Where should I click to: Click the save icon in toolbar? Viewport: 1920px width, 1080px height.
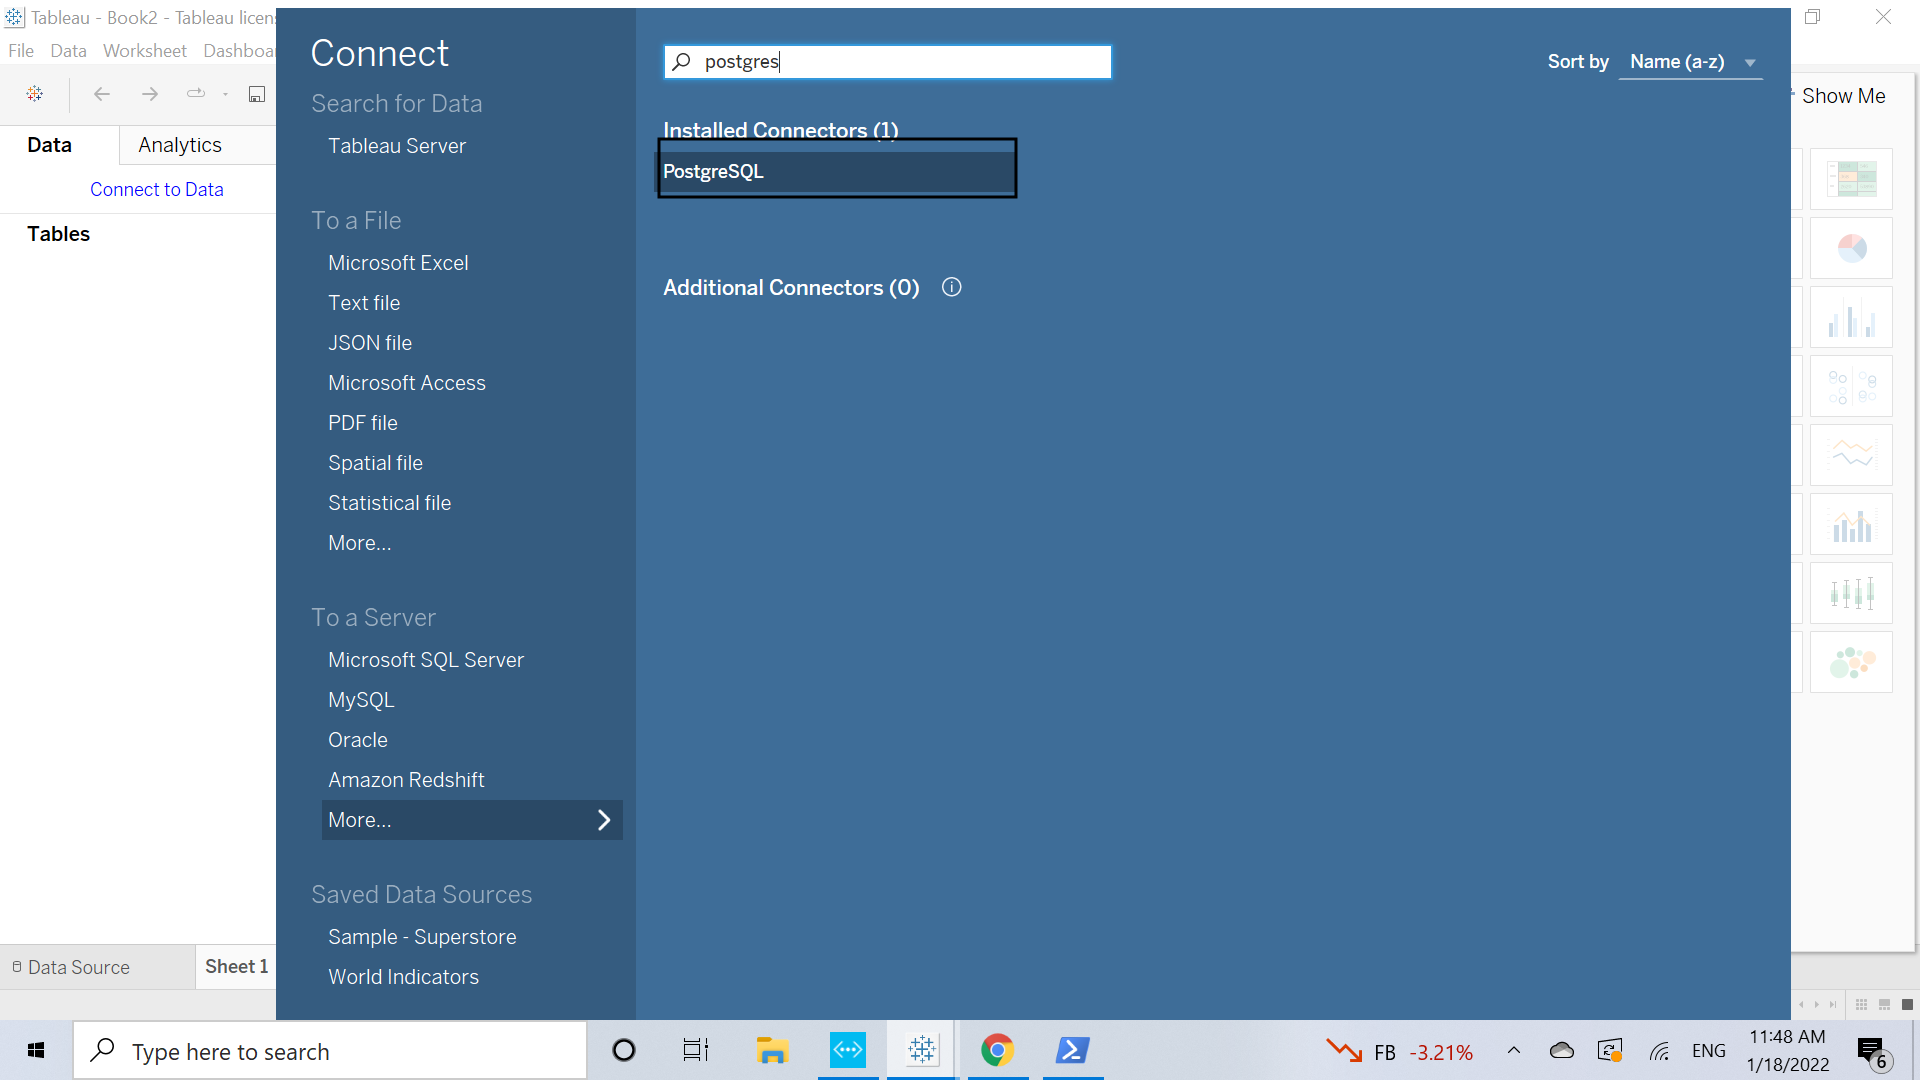257,94
